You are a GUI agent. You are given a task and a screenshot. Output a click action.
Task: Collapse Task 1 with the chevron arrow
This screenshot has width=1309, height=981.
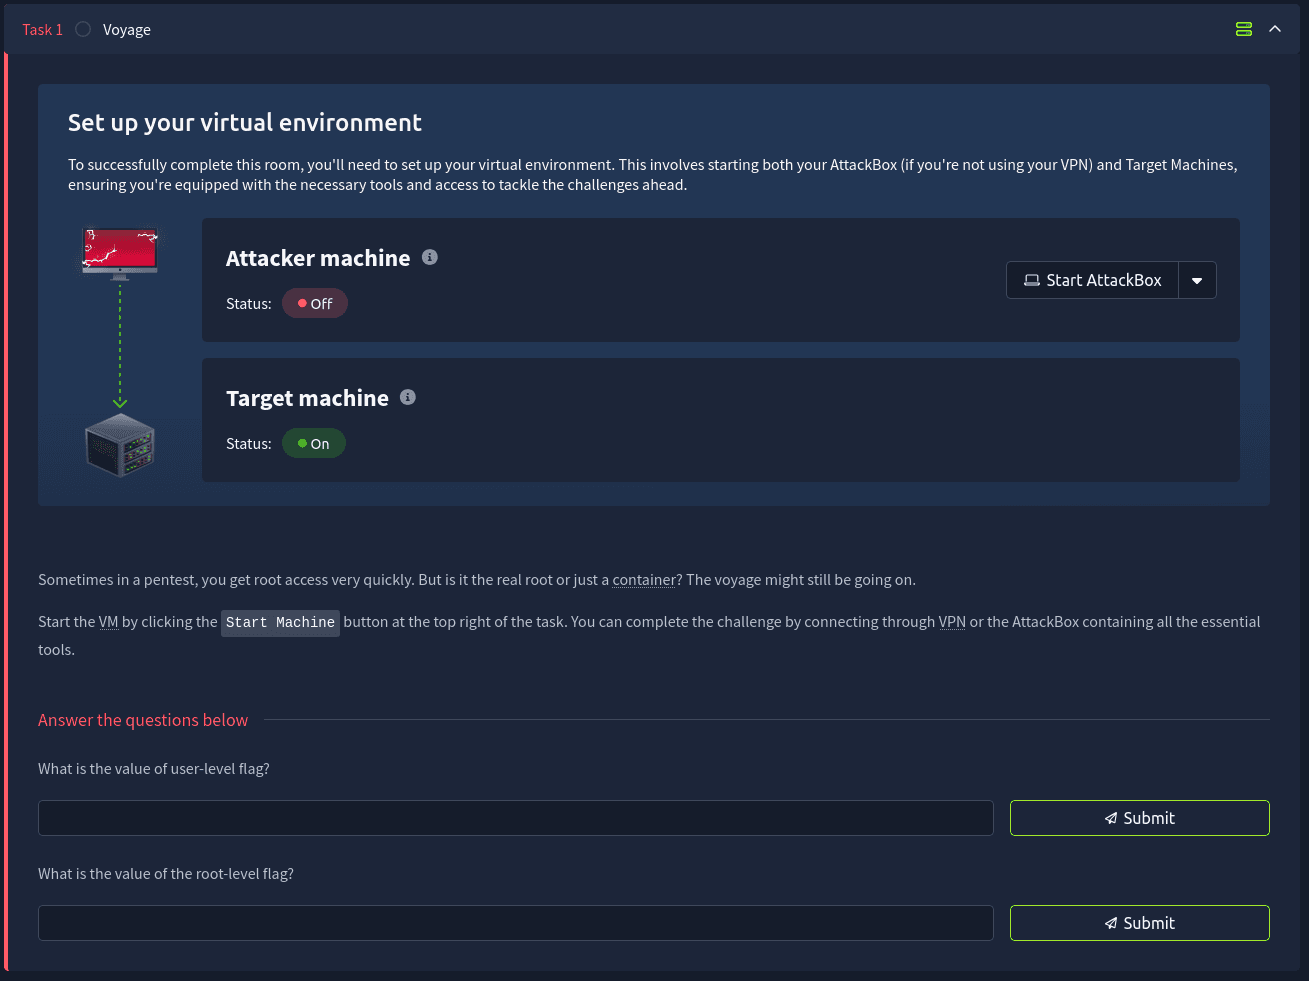coord(1275,29)
